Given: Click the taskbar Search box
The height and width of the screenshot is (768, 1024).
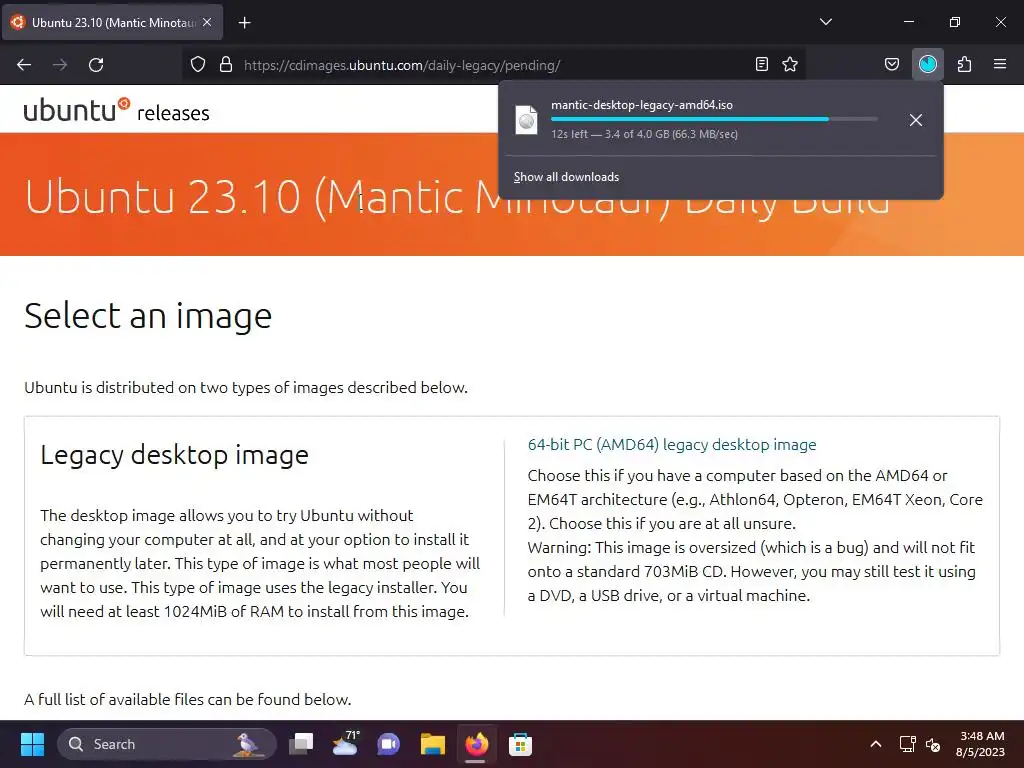Looking at the screenshot, I should 167,744.
